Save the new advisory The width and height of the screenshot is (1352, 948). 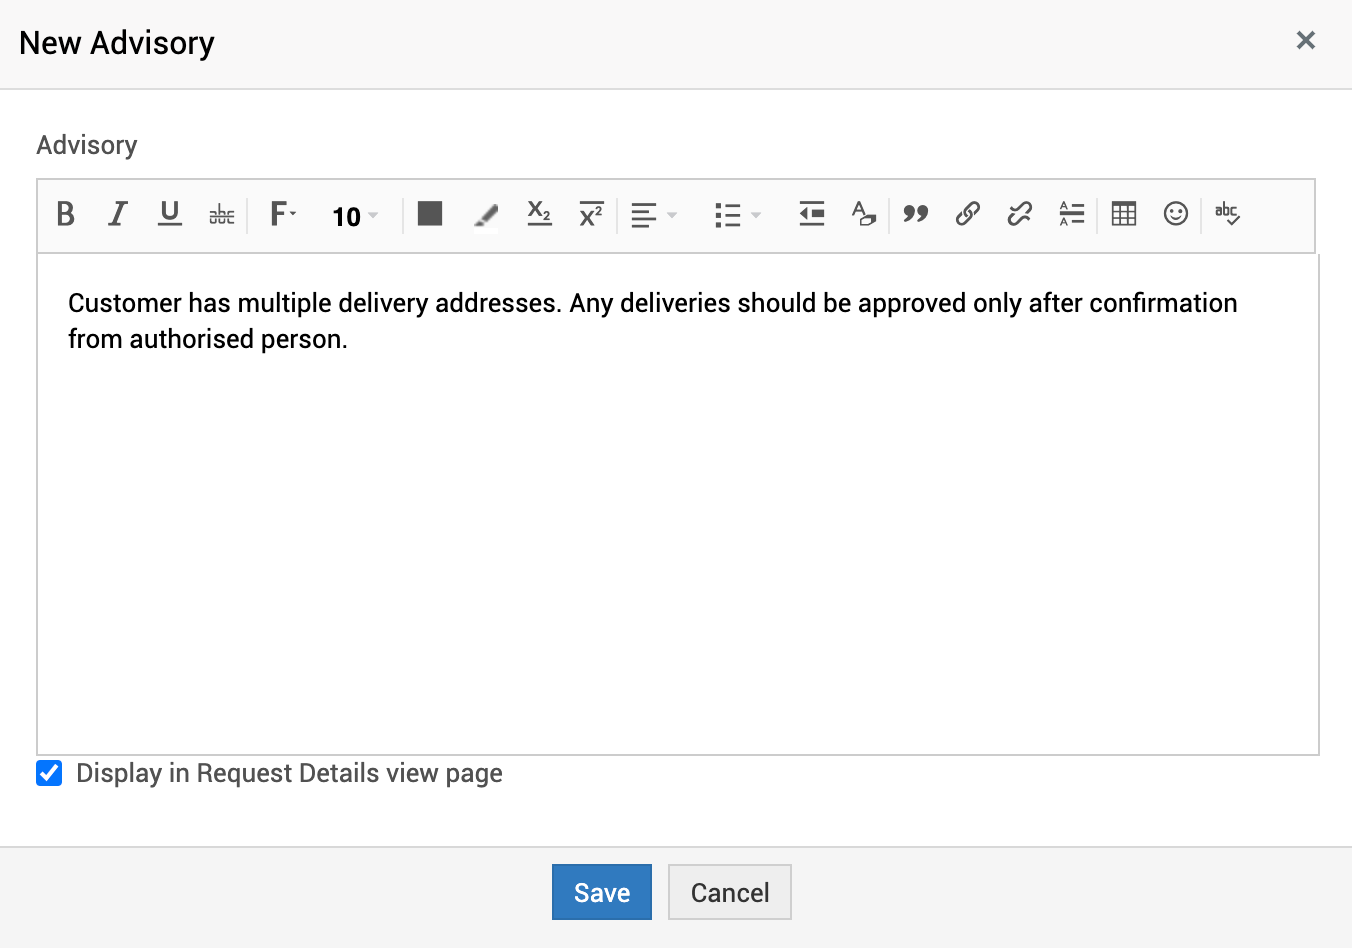(x=601, y=892)
